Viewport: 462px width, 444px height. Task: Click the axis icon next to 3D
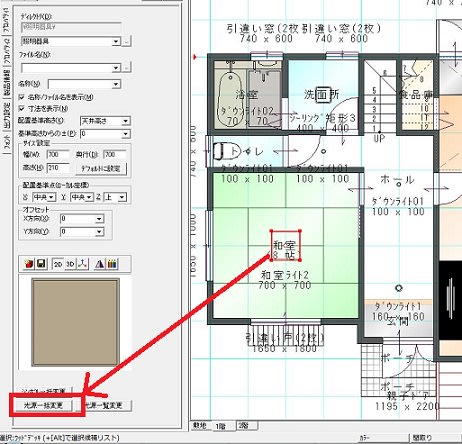click(83, 264)
